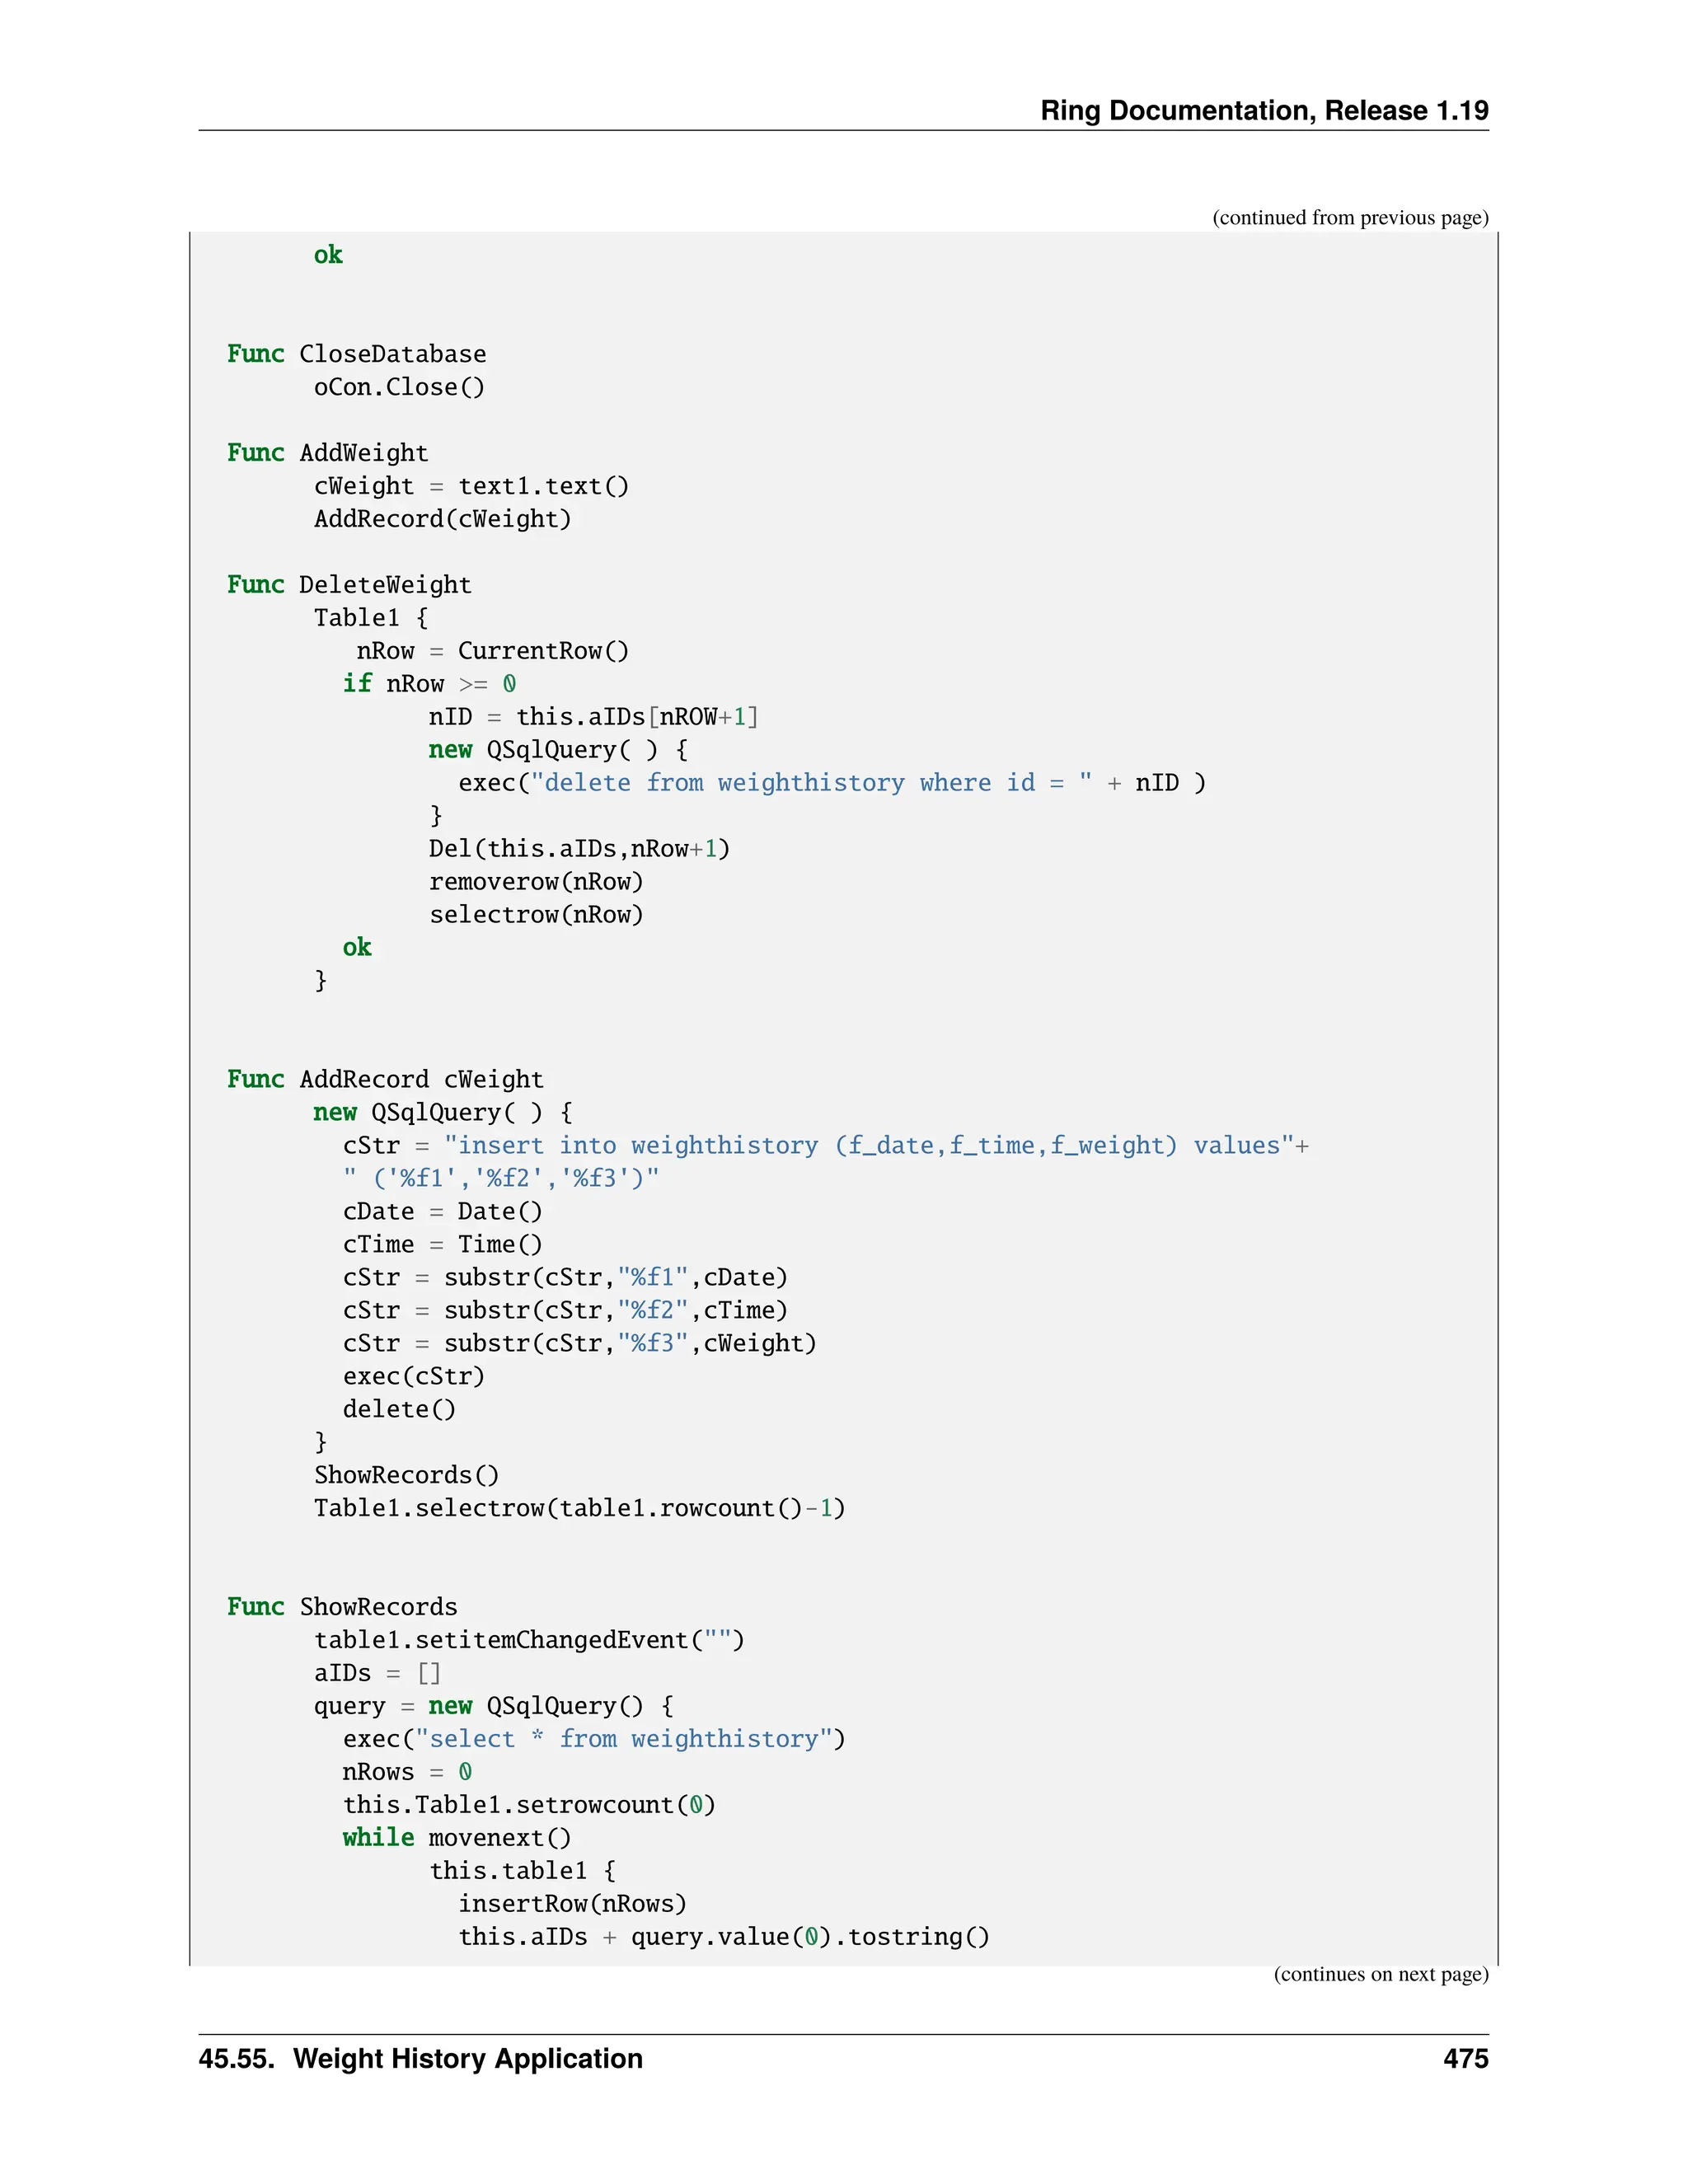Click the 'Func AddWeight' line
1688x2184 pixels.
328,453
